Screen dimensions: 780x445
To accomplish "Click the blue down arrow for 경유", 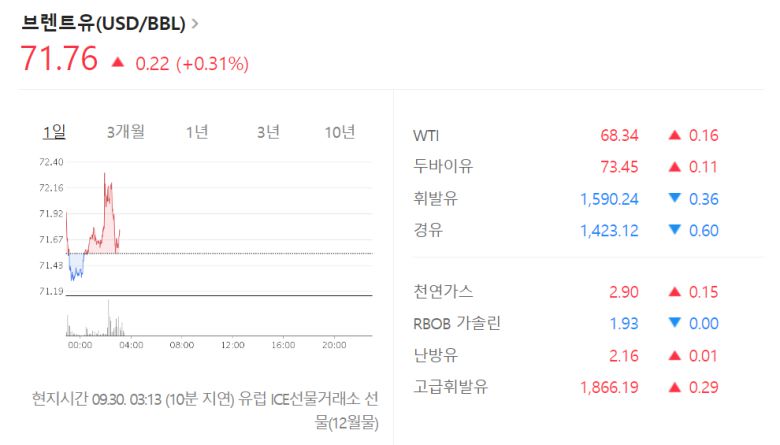I will click(674, 231).
